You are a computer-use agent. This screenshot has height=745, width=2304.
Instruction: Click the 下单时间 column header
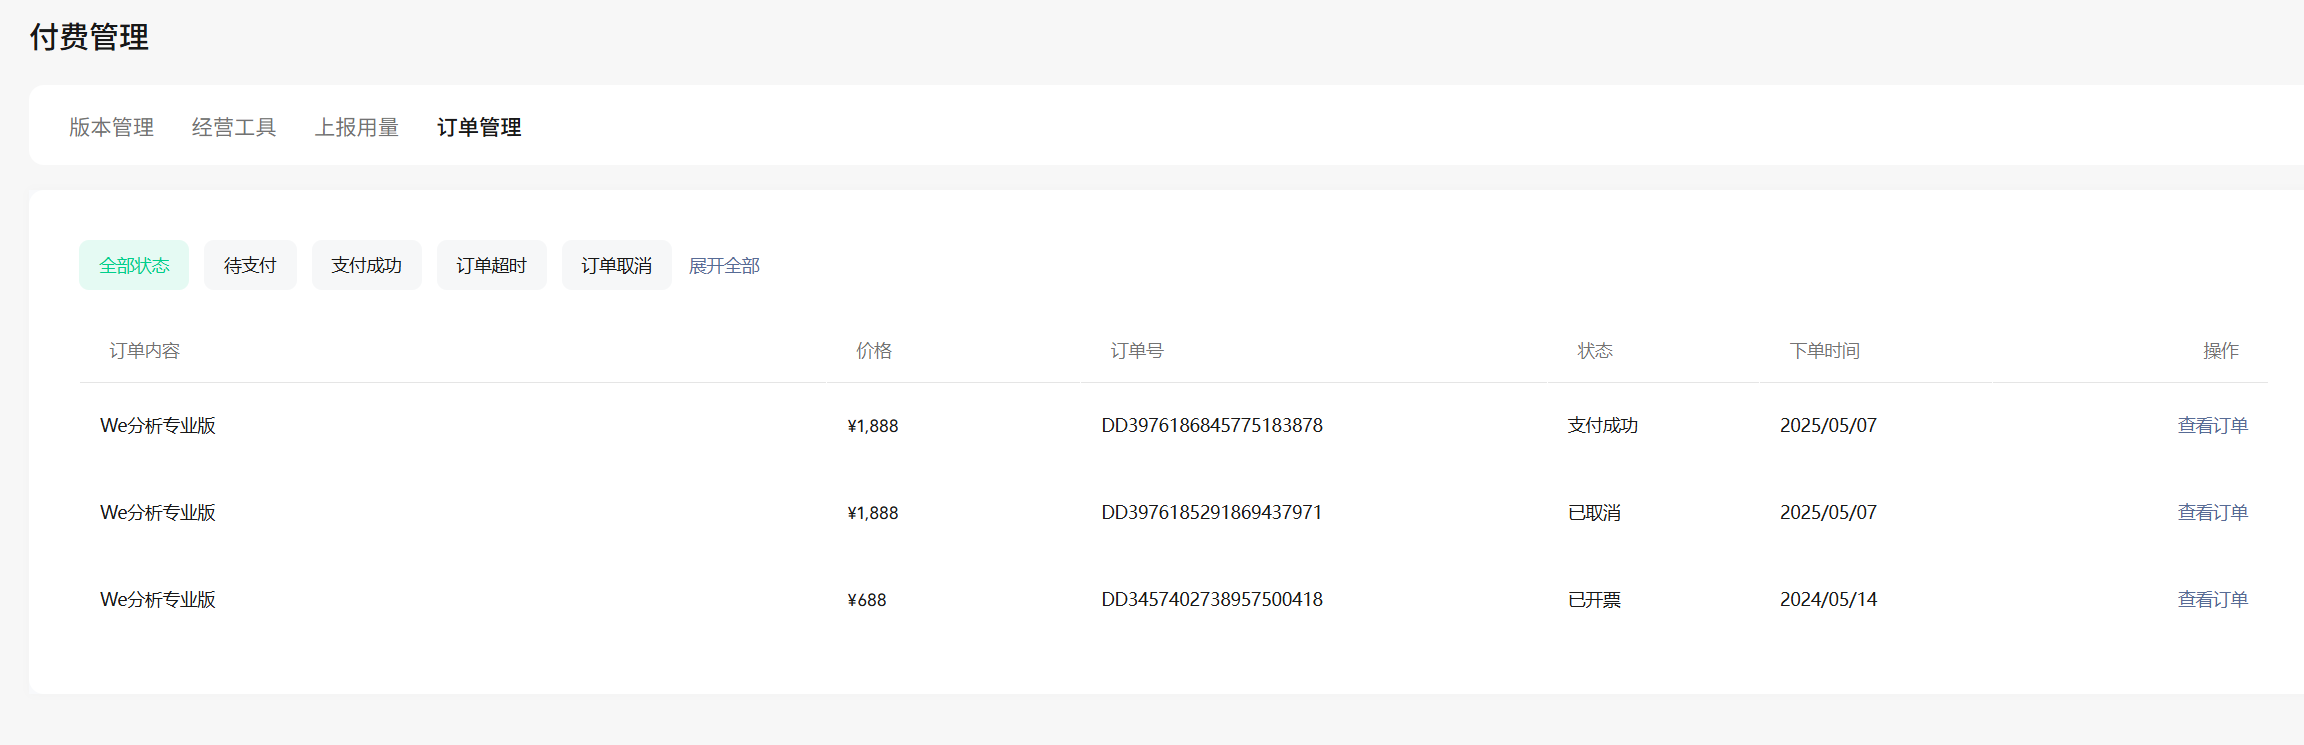1825,350
